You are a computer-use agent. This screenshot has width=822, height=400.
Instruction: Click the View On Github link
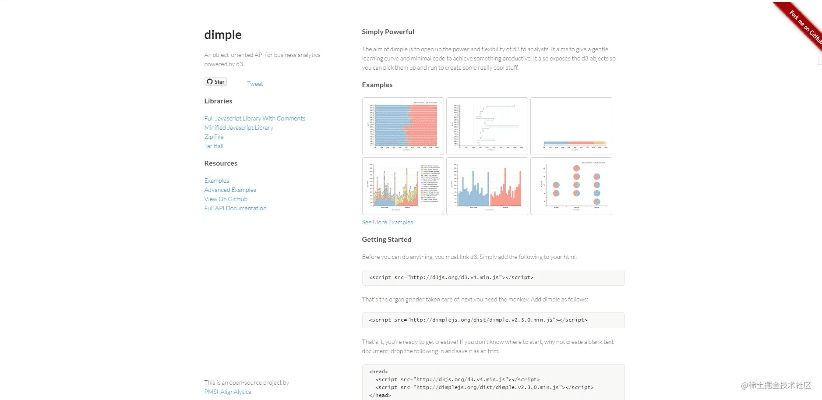pyautogui.click(x=224, y=199)
